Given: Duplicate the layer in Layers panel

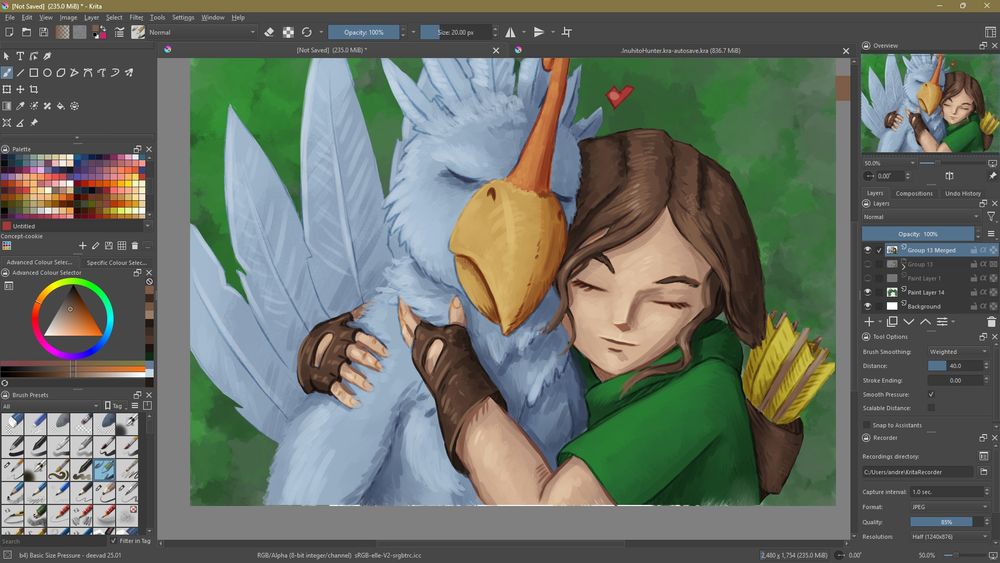Looking at the screenshot, I should [892, 322].
